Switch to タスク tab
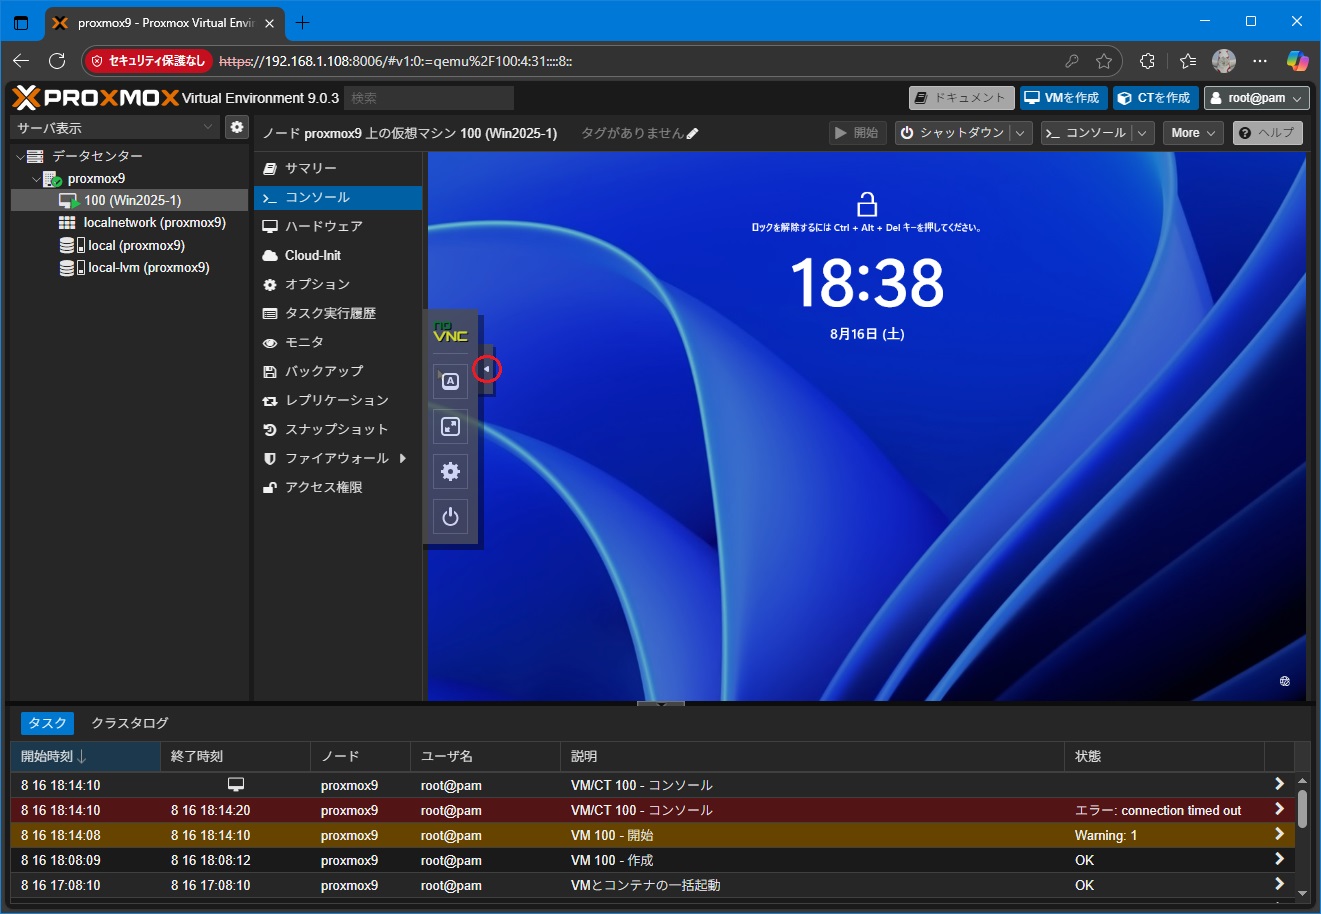This screenshot has height=914, width=1321. (x=47, y=723)
